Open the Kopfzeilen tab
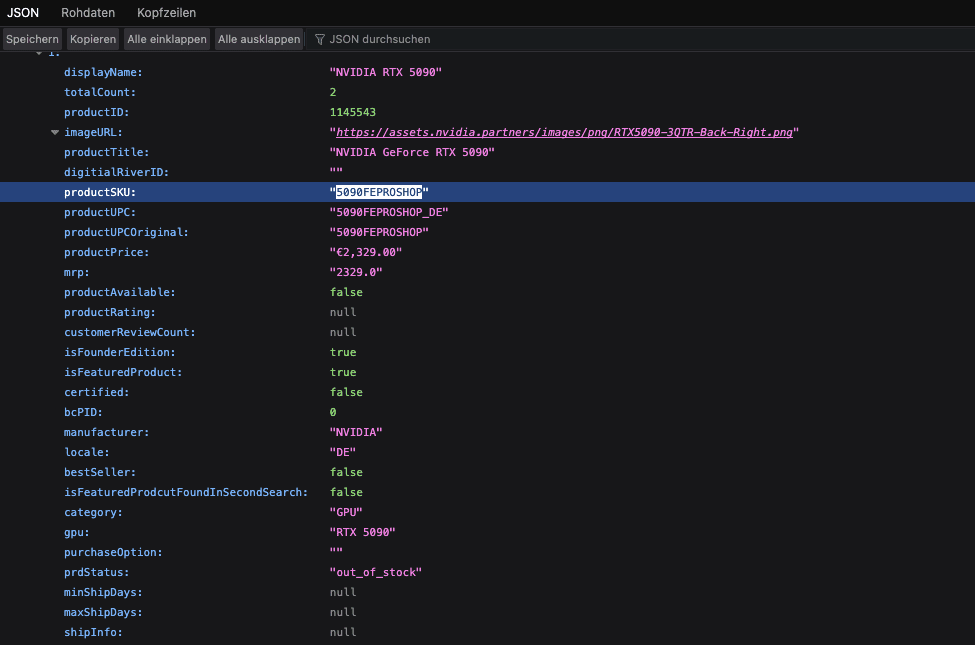975x645 pixels. point(166,12)
